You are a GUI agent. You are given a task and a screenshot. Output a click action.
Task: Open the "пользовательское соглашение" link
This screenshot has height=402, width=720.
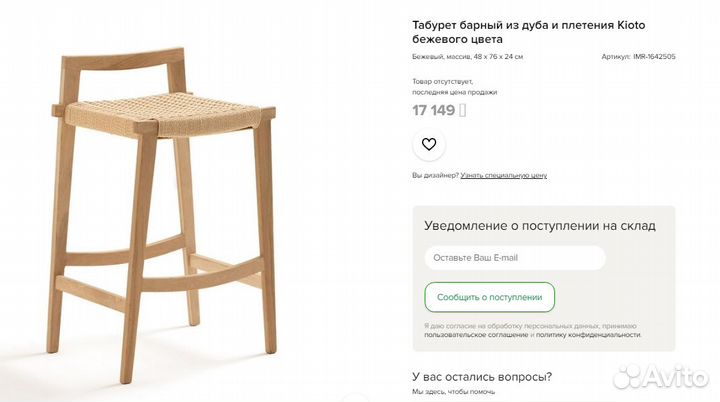[x=476, y=335]
